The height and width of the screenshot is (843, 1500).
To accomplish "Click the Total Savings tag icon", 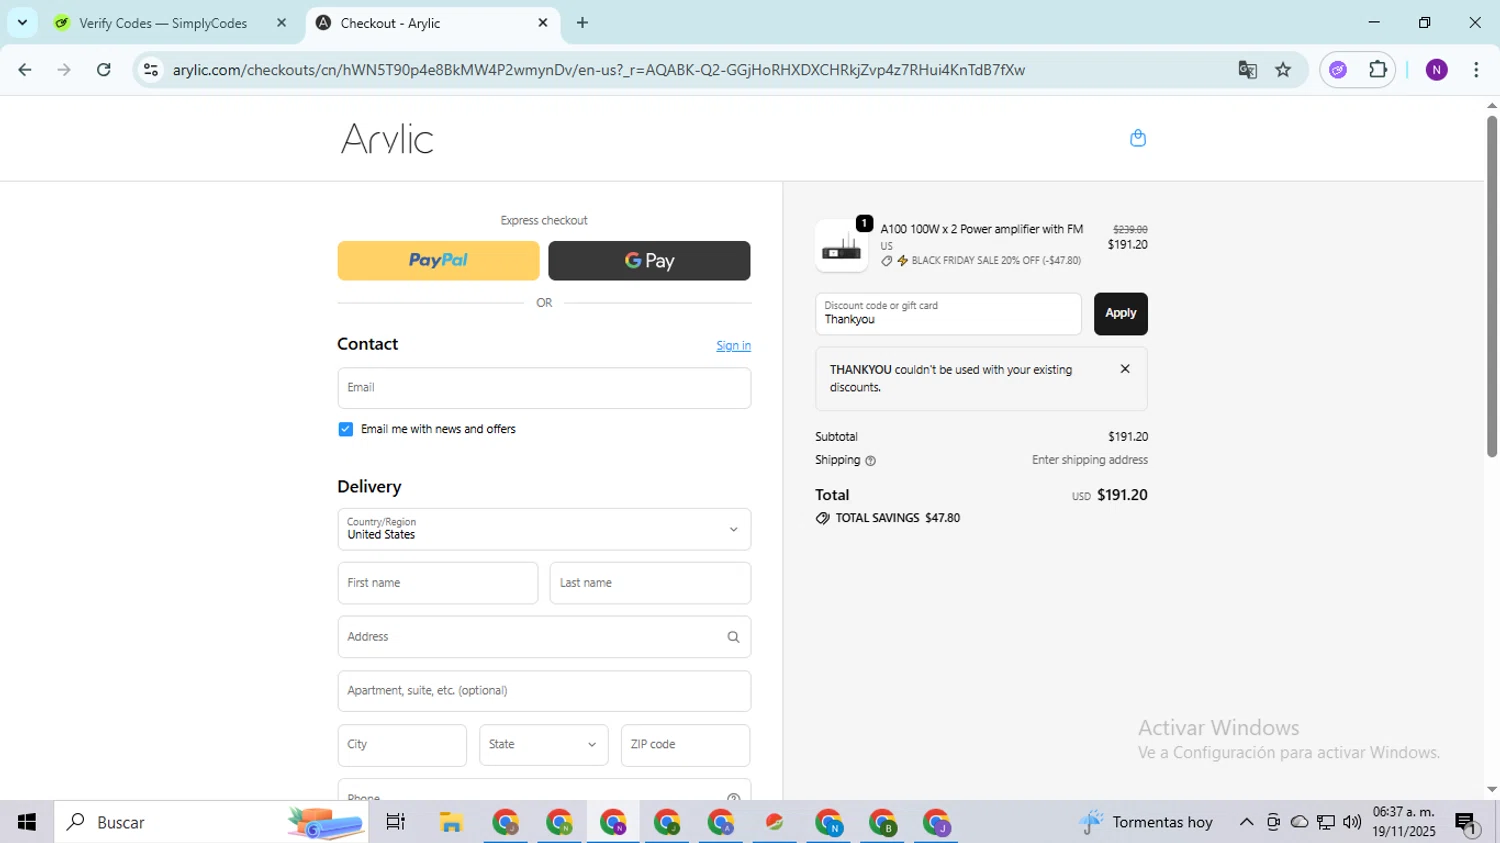I will click(x=823, y=518).
